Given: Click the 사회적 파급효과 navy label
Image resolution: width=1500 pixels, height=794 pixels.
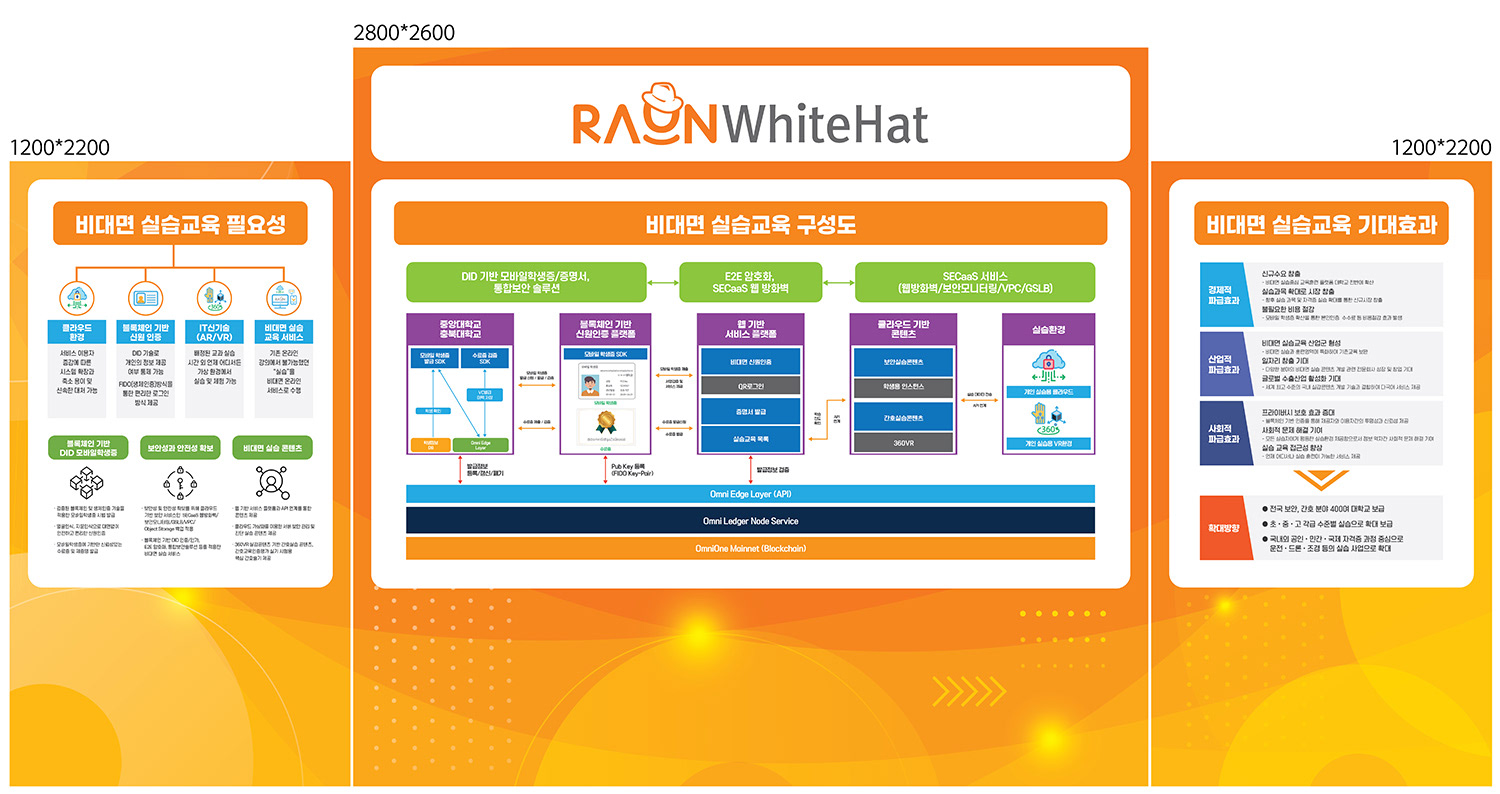Looking at the screenshot, I should [x=1227, y=434].
